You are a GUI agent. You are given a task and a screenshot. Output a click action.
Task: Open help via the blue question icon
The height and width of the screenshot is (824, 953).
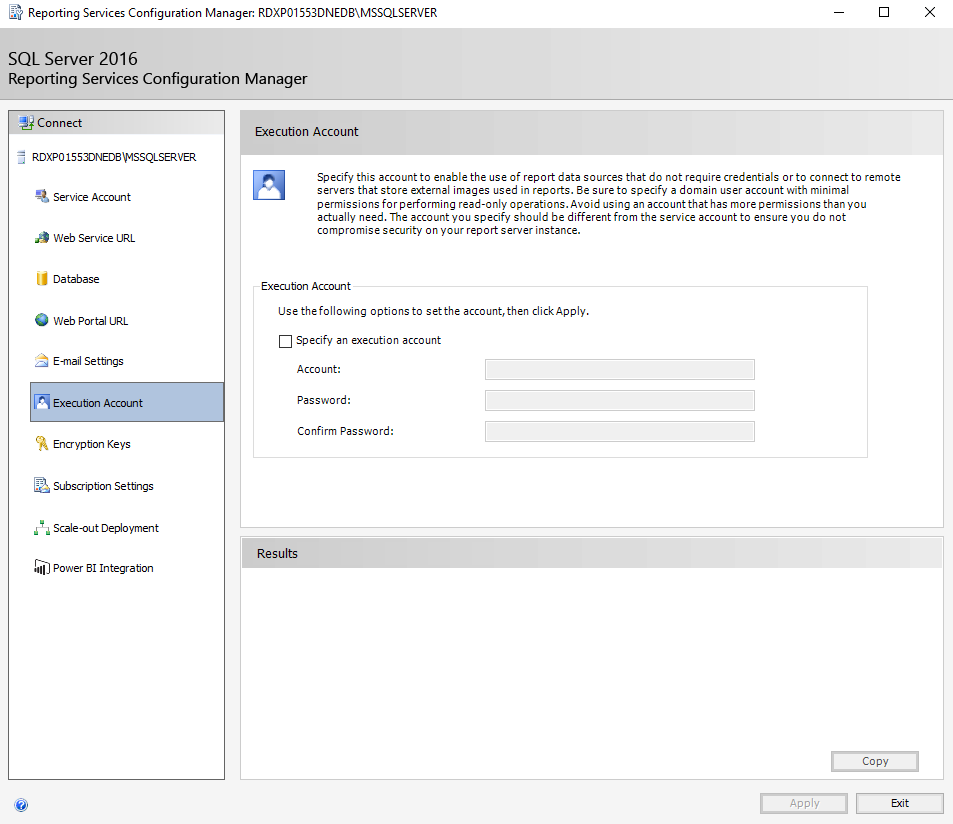[21, 805]
